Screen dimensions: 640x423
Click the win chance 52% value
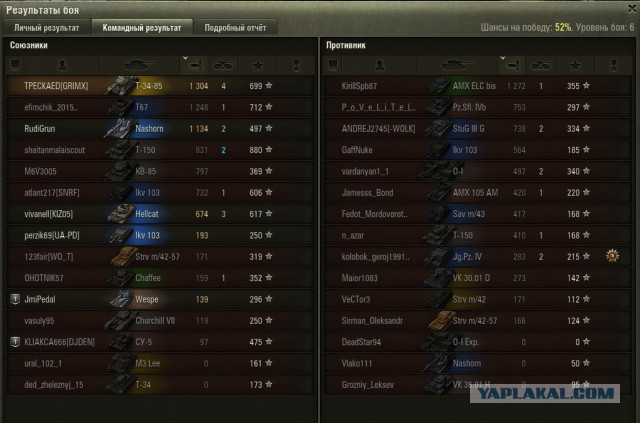tap(563, 27)
